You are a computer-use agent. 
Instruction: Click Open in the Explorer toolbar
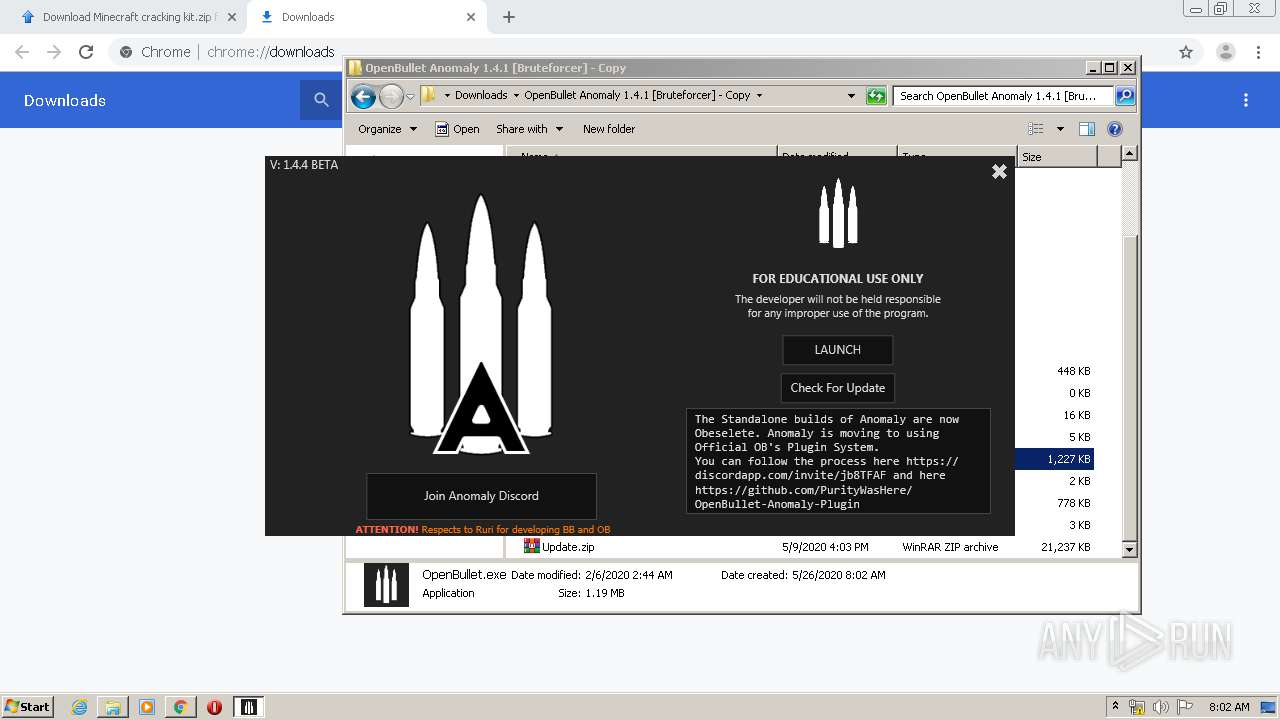(x=457, y=129)
